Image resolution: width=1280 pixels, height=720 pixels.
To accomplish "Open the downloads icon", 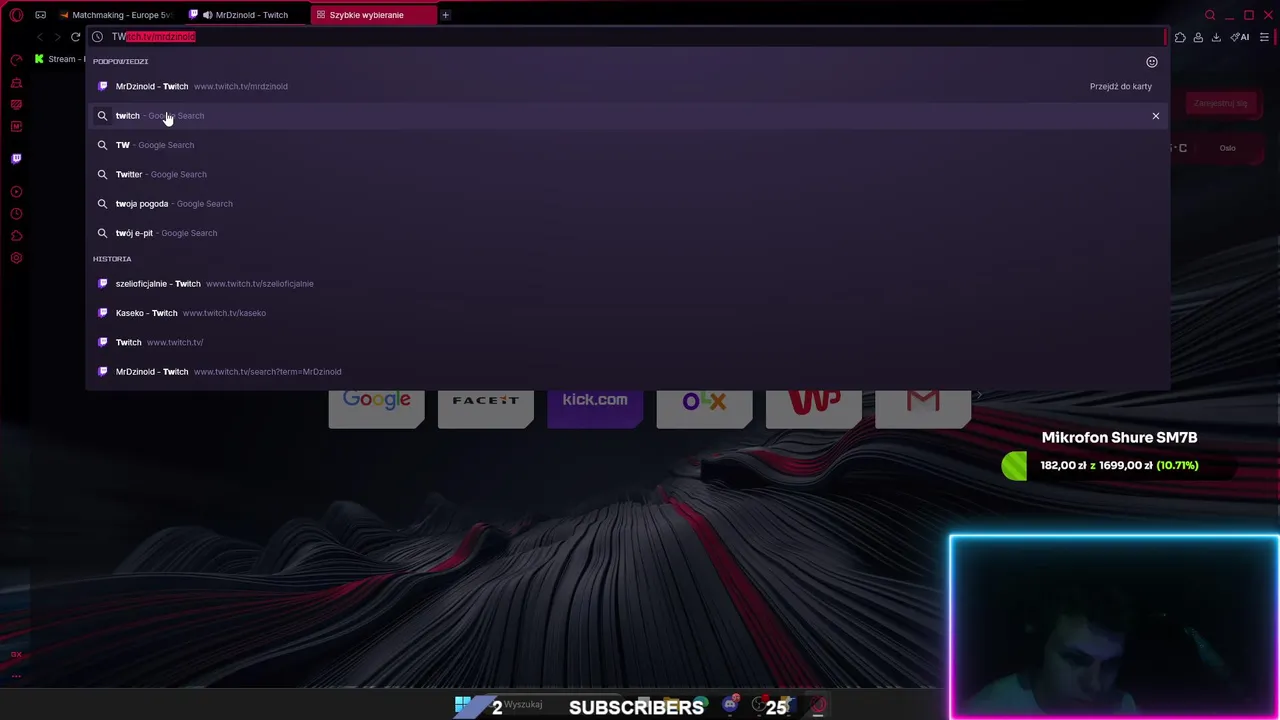I will (1216, 37).
